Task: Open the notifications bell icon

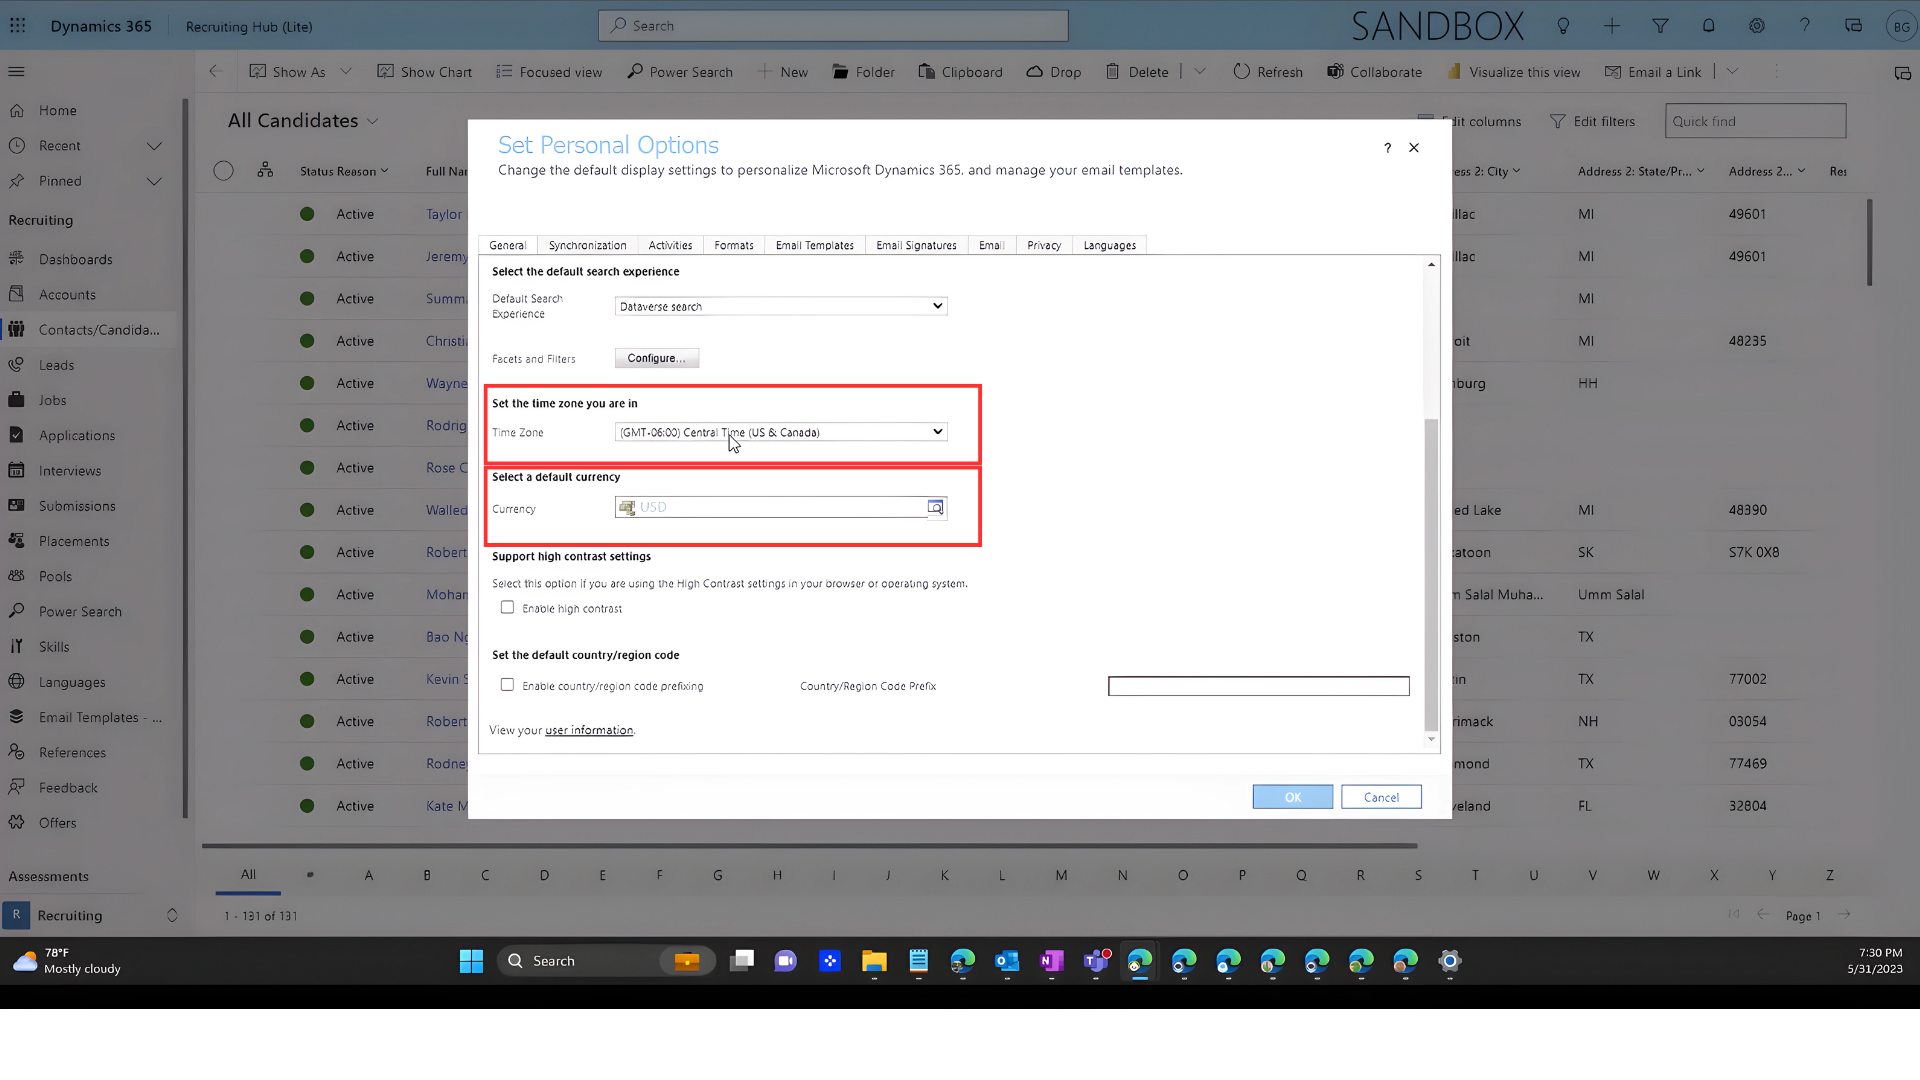Action: (x=1708, y=26)
